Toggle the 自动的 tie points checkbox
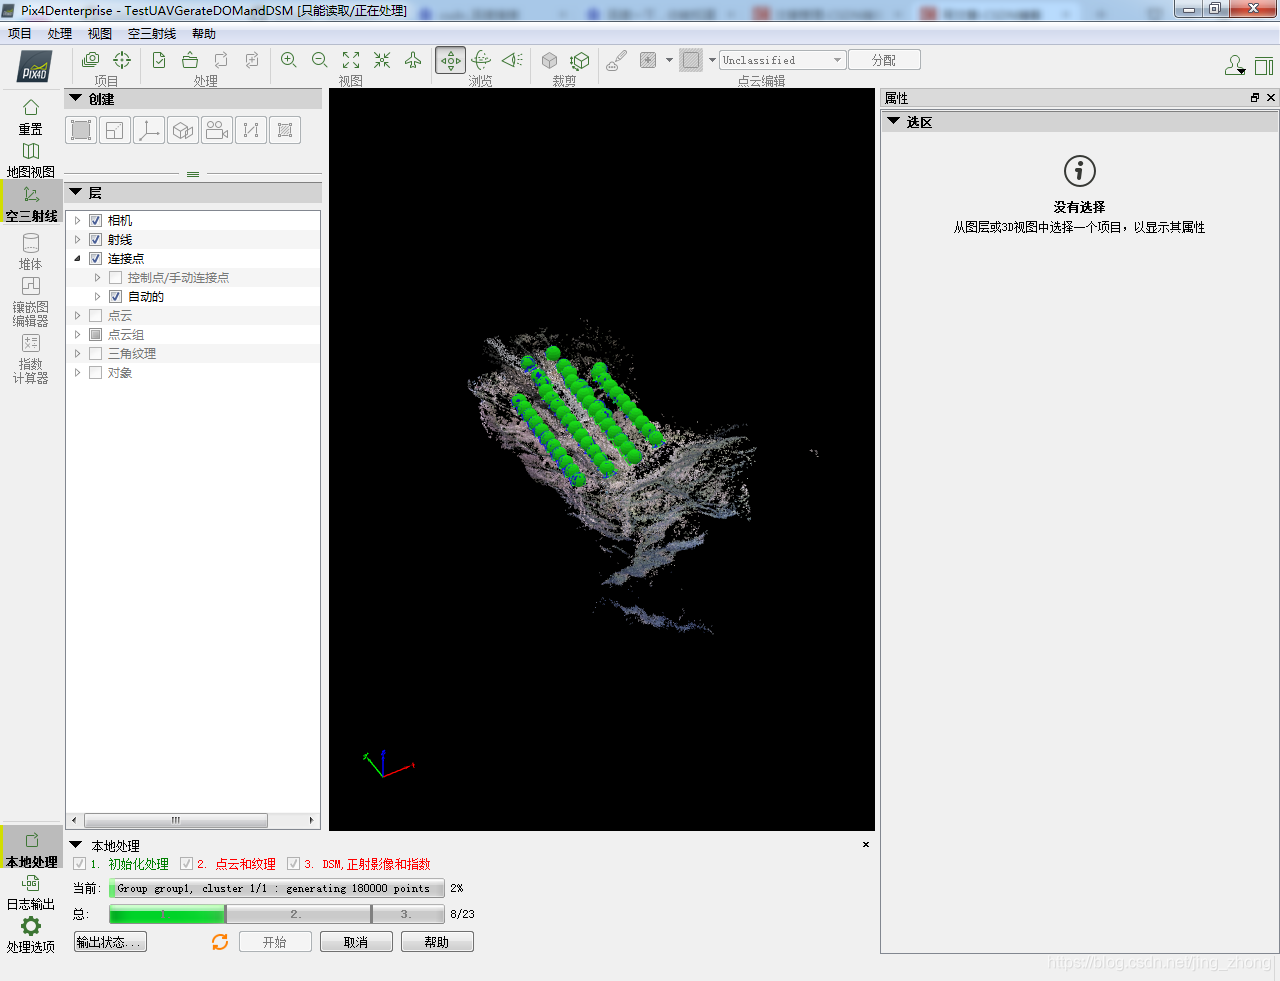Viewport: 1280px width, 981px height. click(x=116, y=297)
